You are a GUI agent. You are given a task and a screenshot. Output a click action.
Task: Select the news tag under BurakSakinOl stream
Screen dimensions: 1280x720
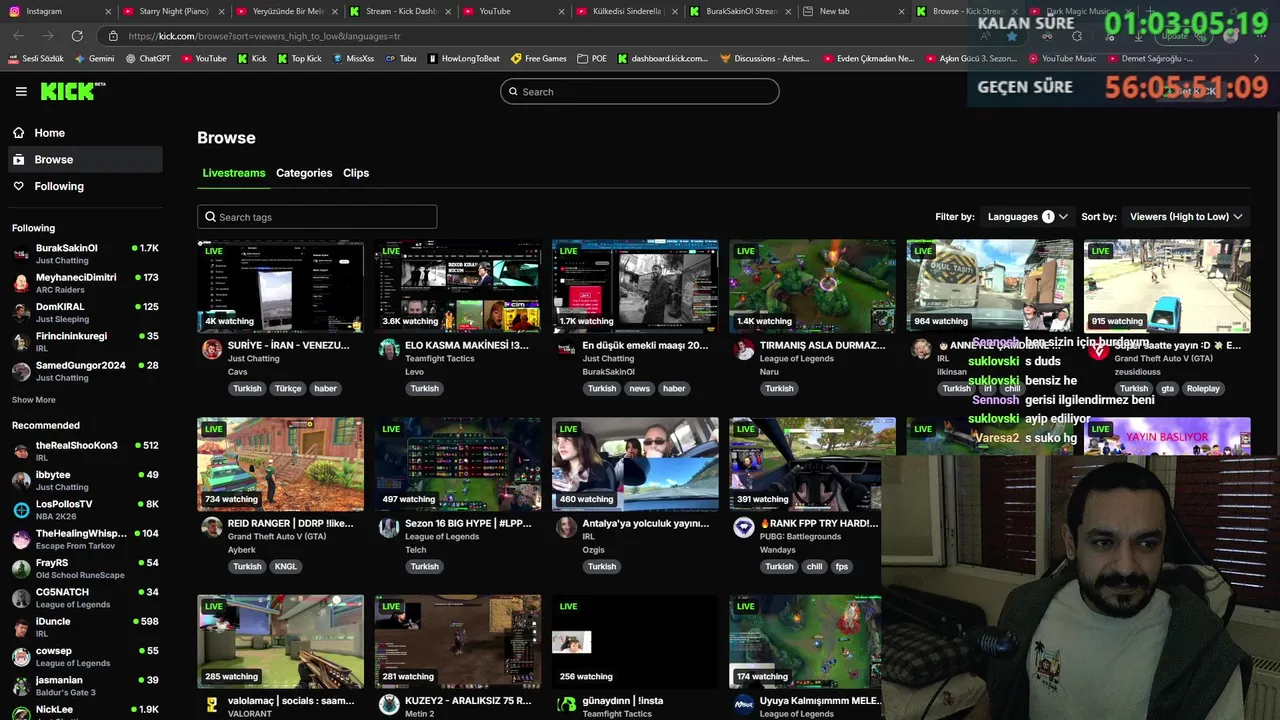pos(640,388)
